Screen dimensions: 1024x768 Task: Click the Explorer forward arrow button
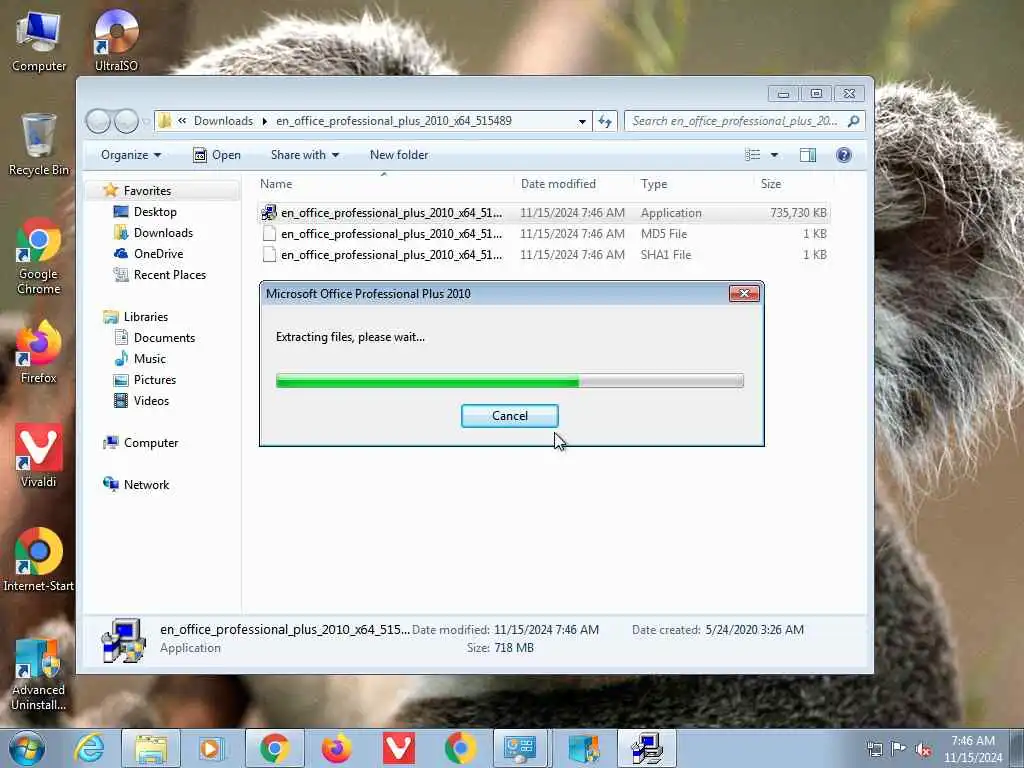[x=126, y=121]
